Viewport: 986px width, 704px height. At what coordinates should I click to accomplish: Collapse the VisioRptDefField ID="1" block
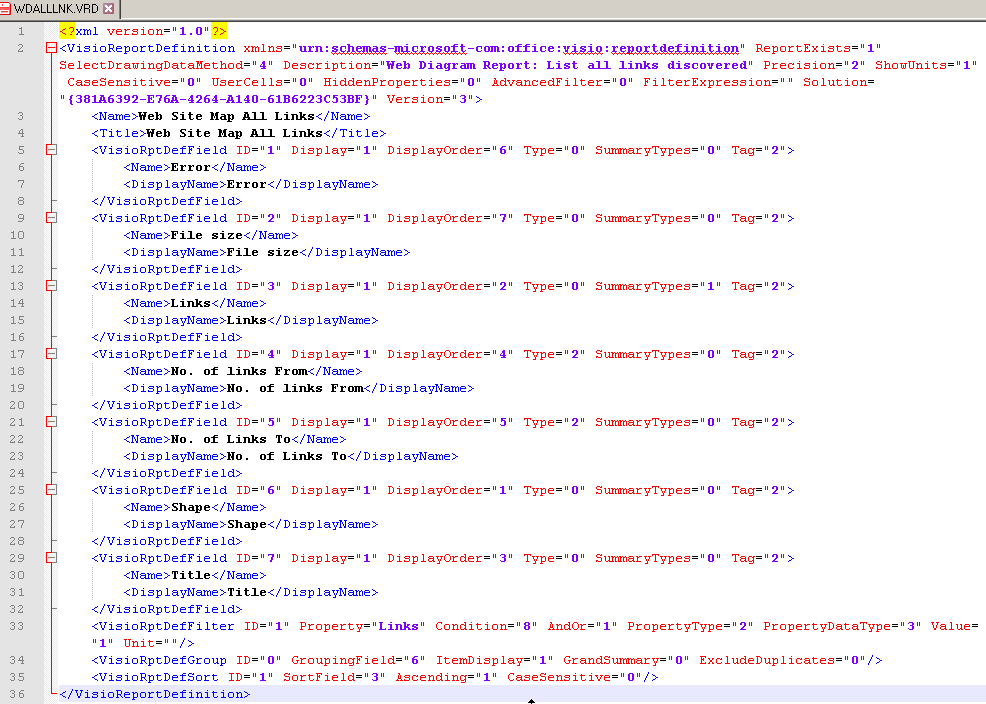[x=52, y=150]
